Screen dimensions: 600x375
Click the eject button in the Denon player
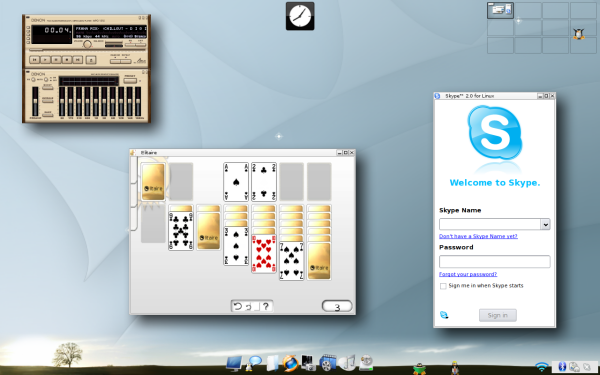point(91,60)
